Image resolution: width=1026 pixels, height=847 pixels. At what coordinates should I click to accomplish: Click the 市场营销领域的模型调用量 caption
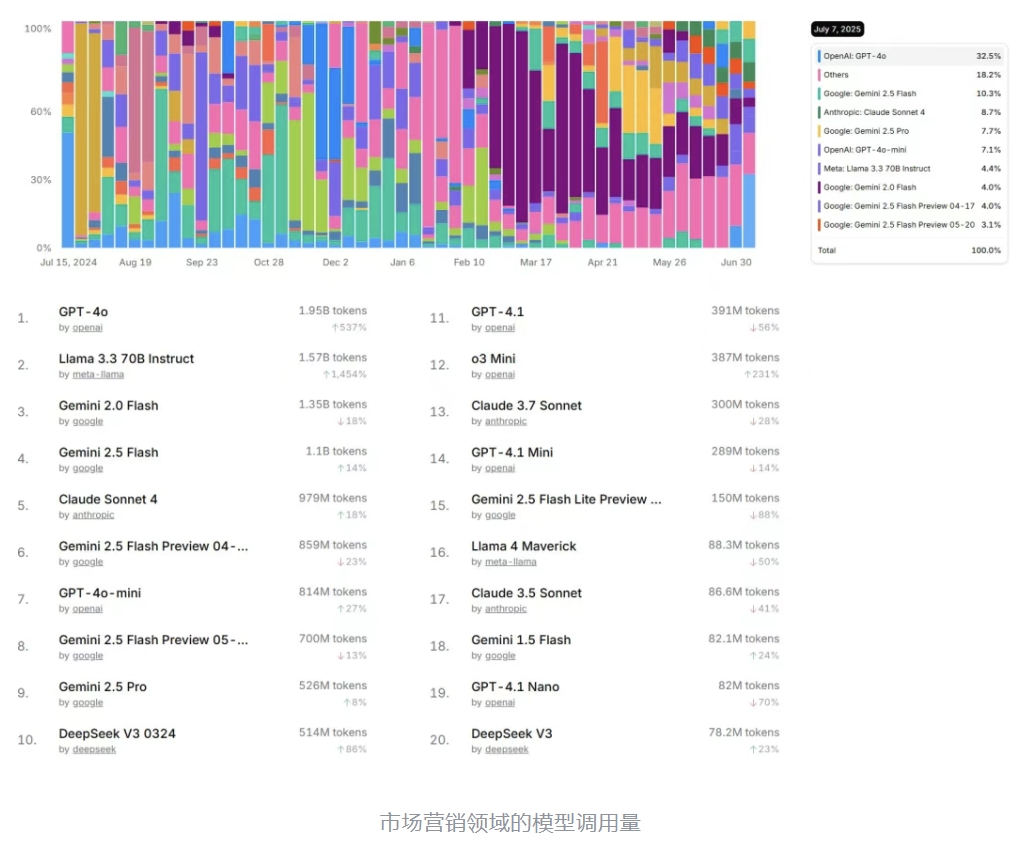pos(510,823)
